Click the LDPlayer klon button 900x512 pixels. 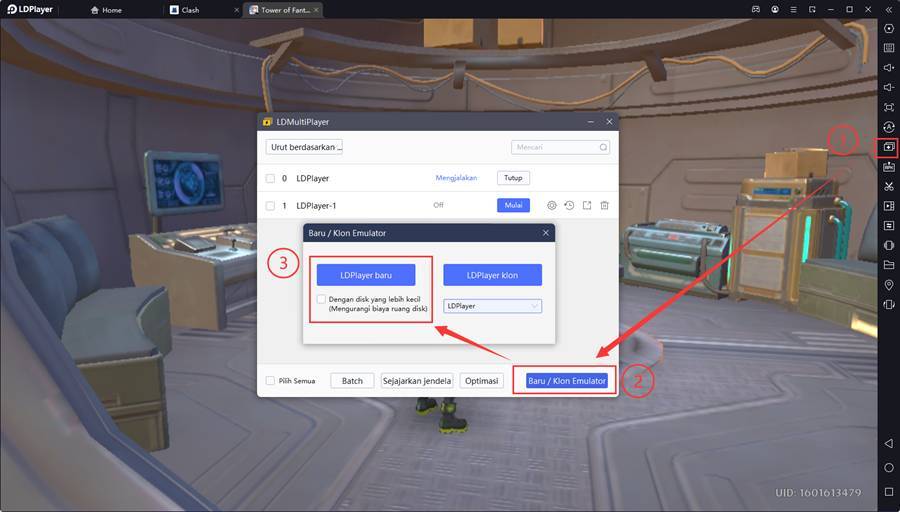(x=492, y=275)
